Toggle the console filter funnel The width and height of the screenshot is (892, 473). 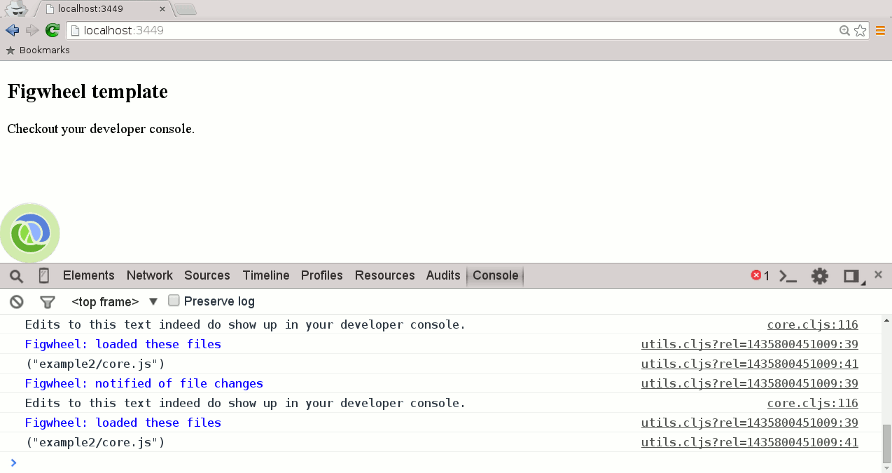pos(47,302)
